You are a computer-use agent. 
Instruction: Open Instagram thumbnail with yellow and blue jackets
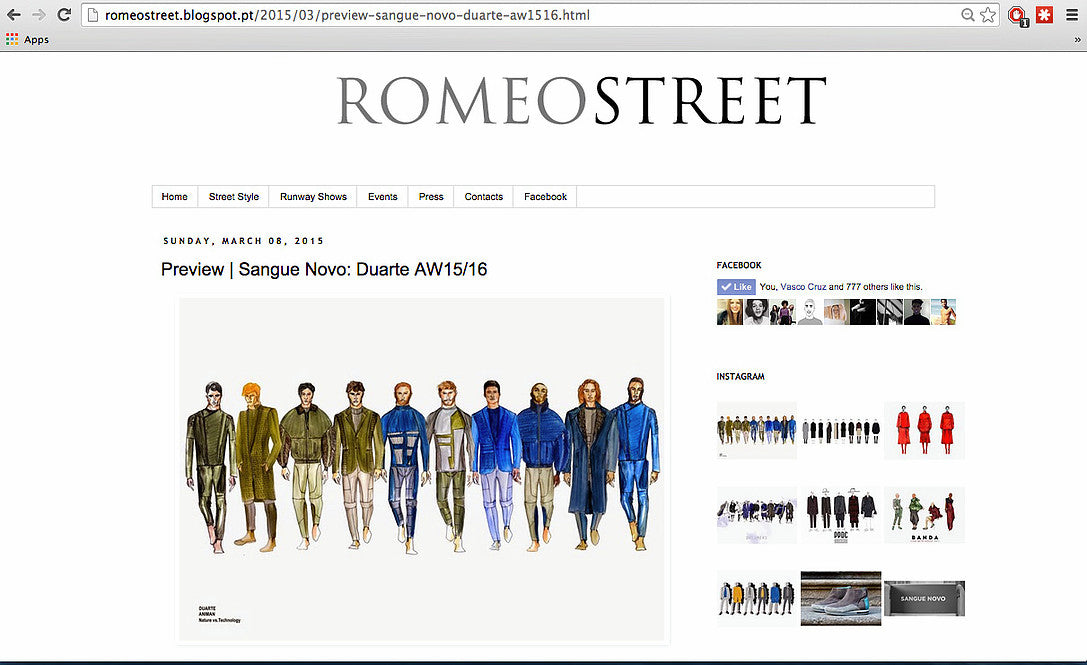pyautogui.click(x=757, y=598)
